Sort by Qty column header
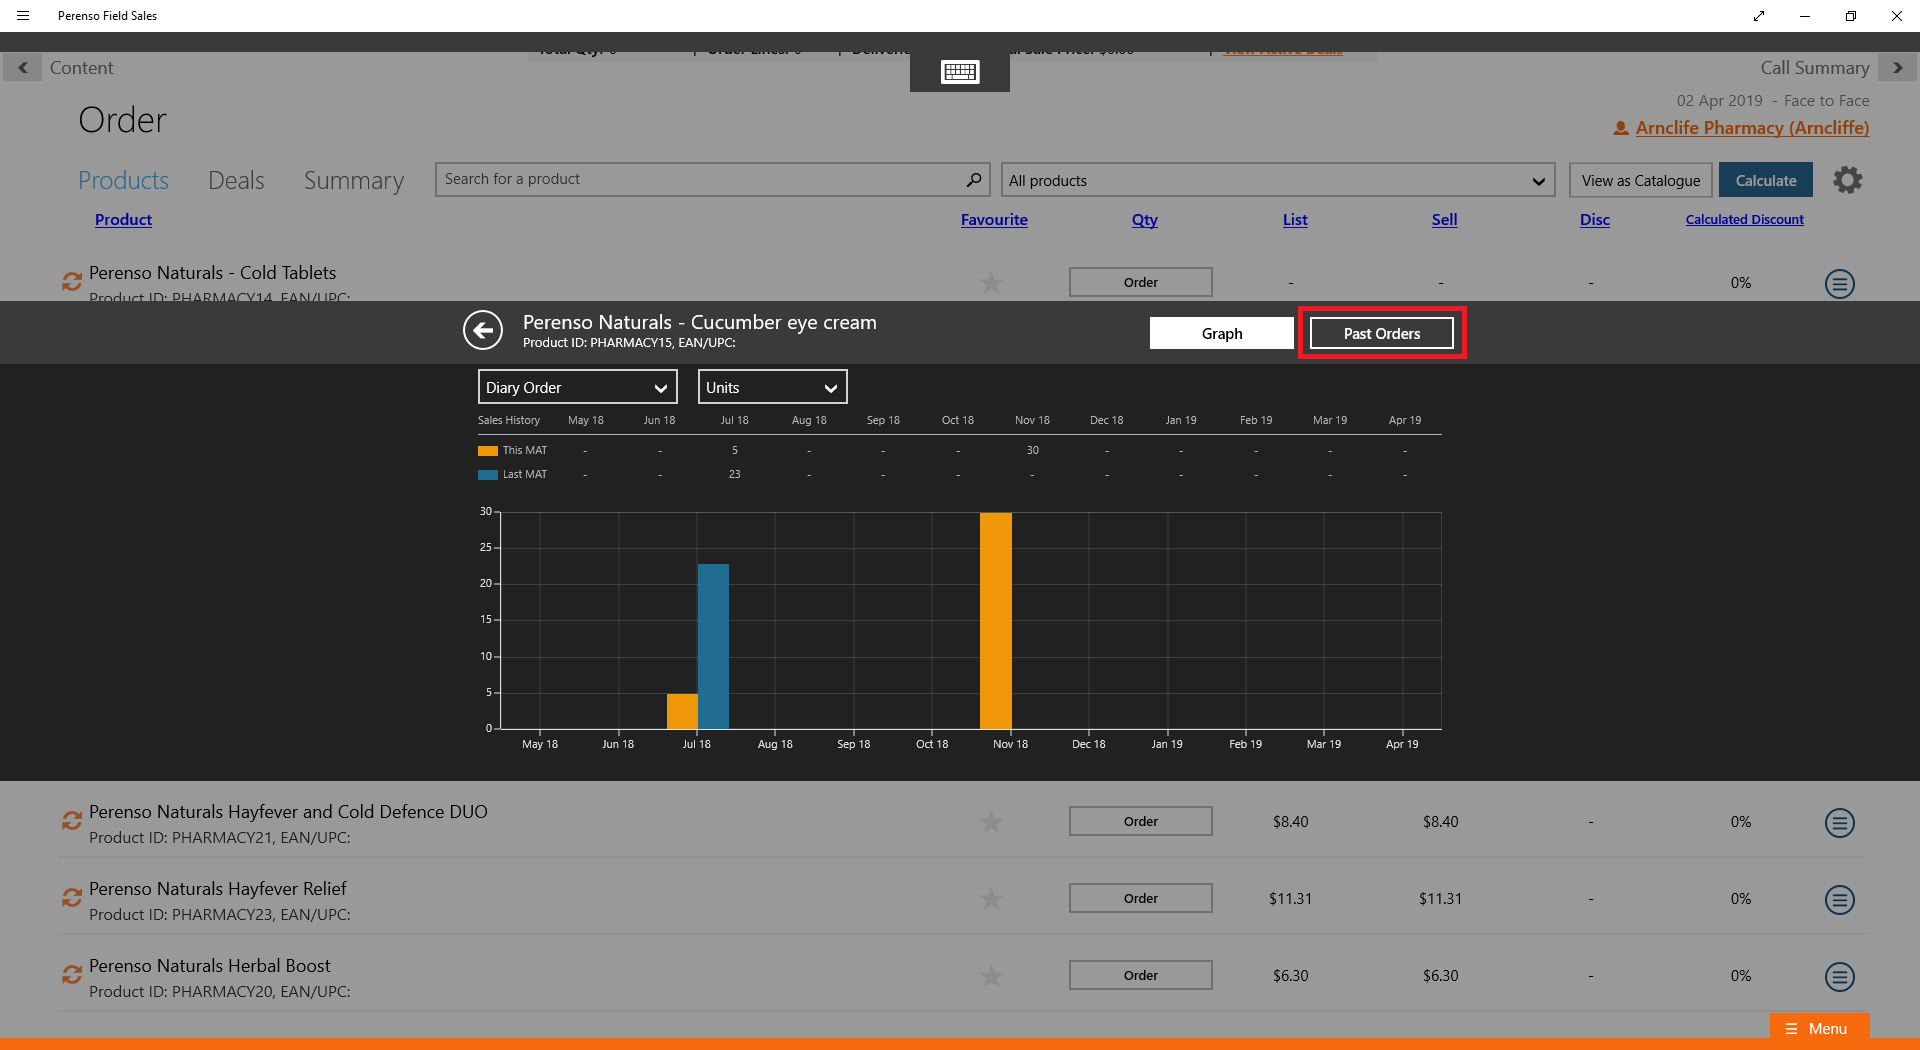This screenshot has width=1920, height=1050. 1144,219
